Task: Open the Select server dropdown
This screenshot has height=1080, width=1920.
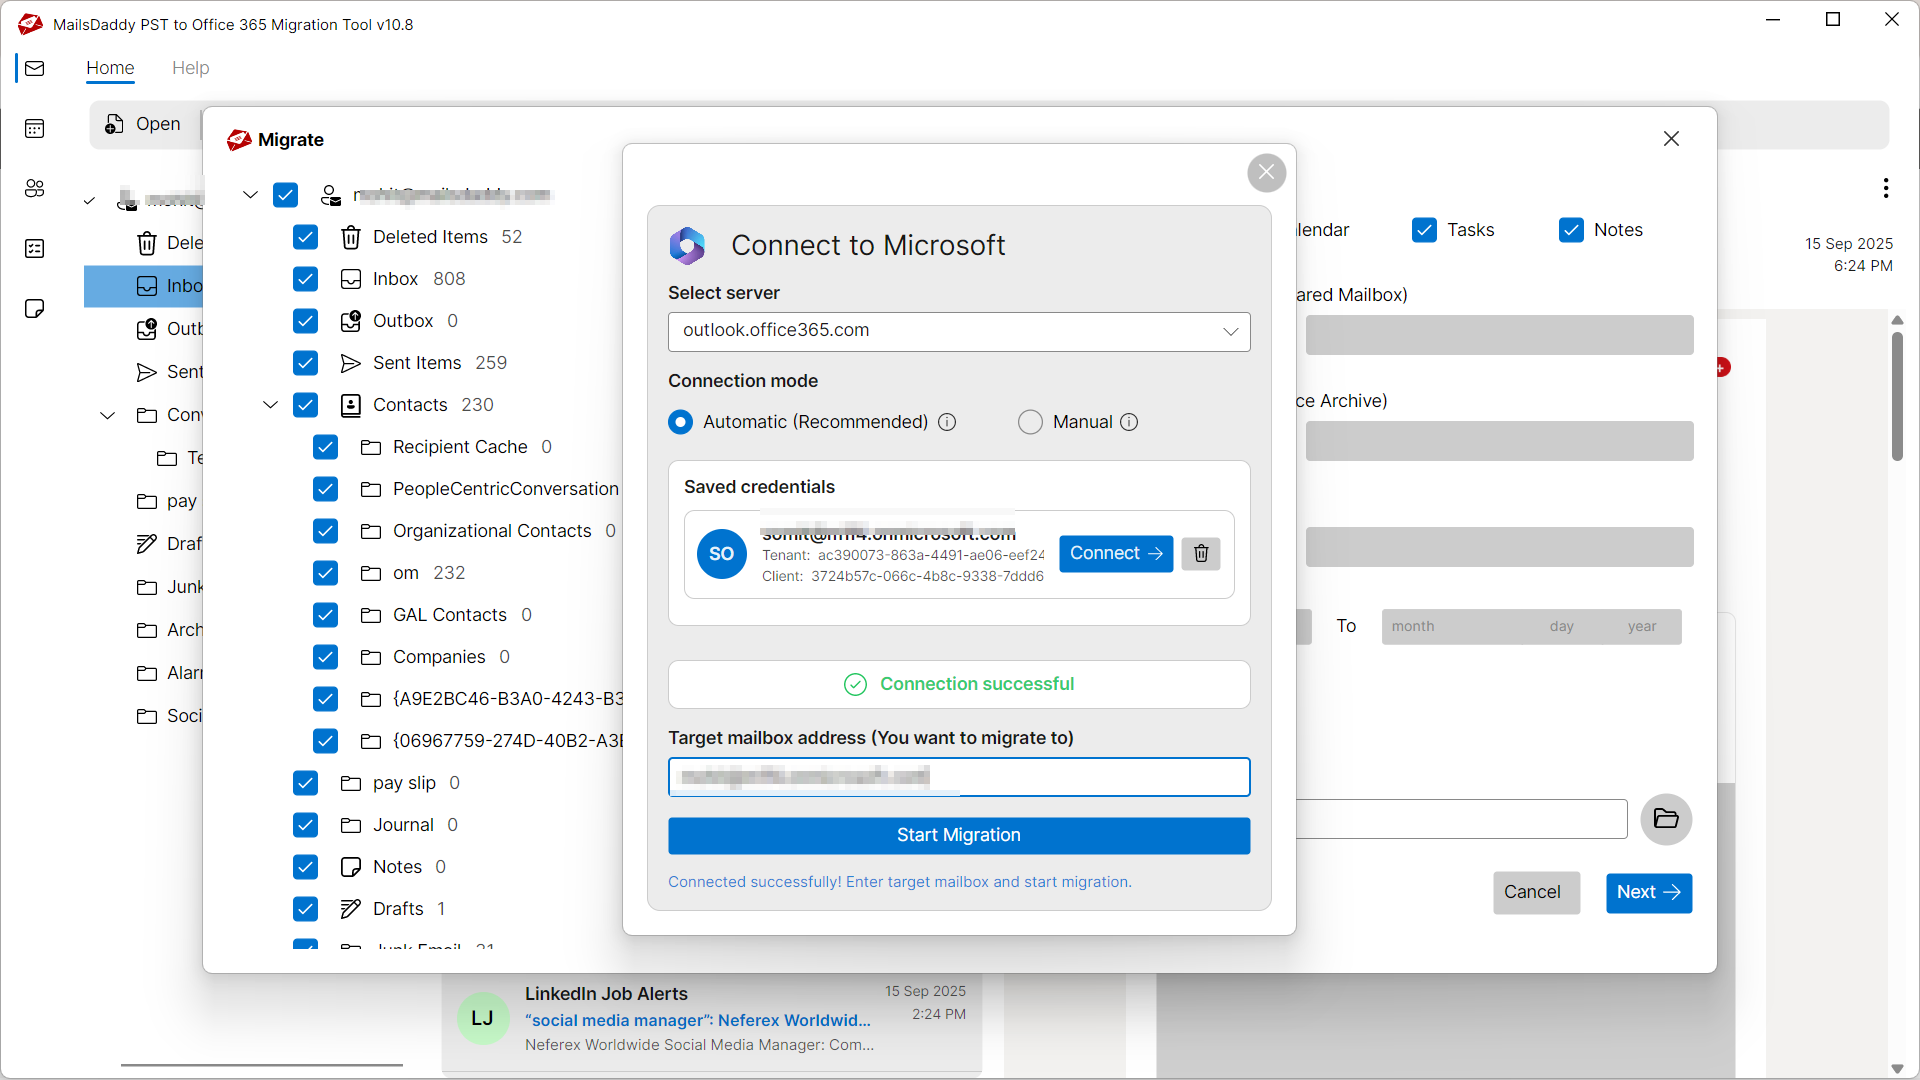Action: pos(959,331)
